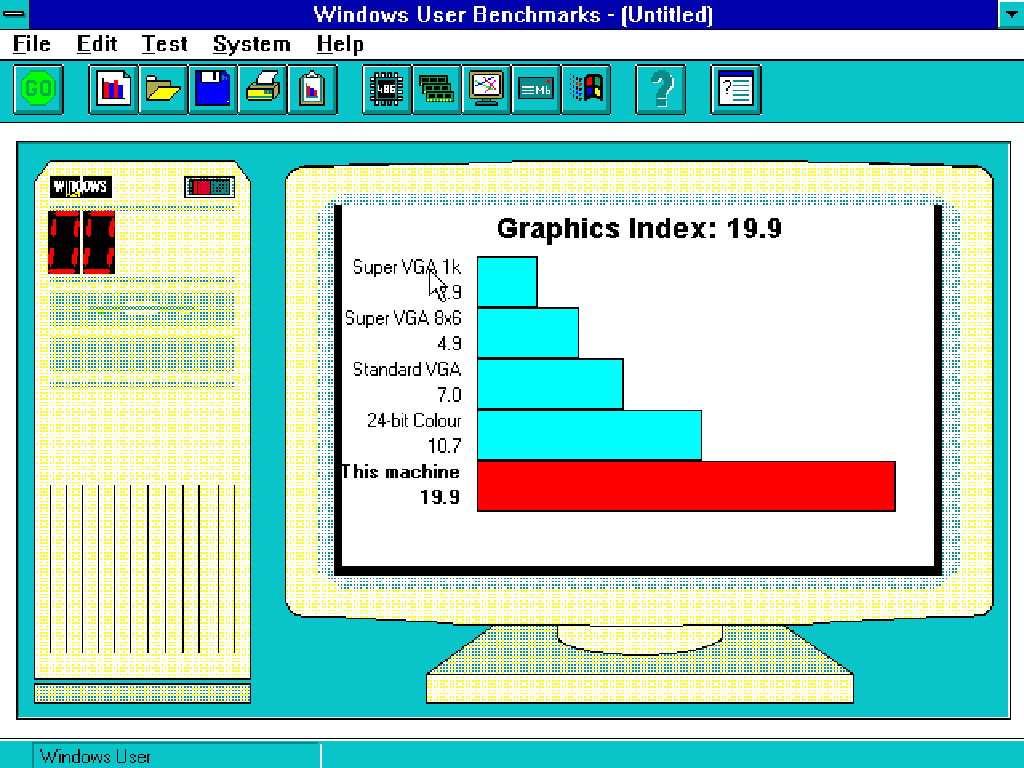1024x768 pixels.
Task: Open help with the question mark icon
Action: point(660,89)
